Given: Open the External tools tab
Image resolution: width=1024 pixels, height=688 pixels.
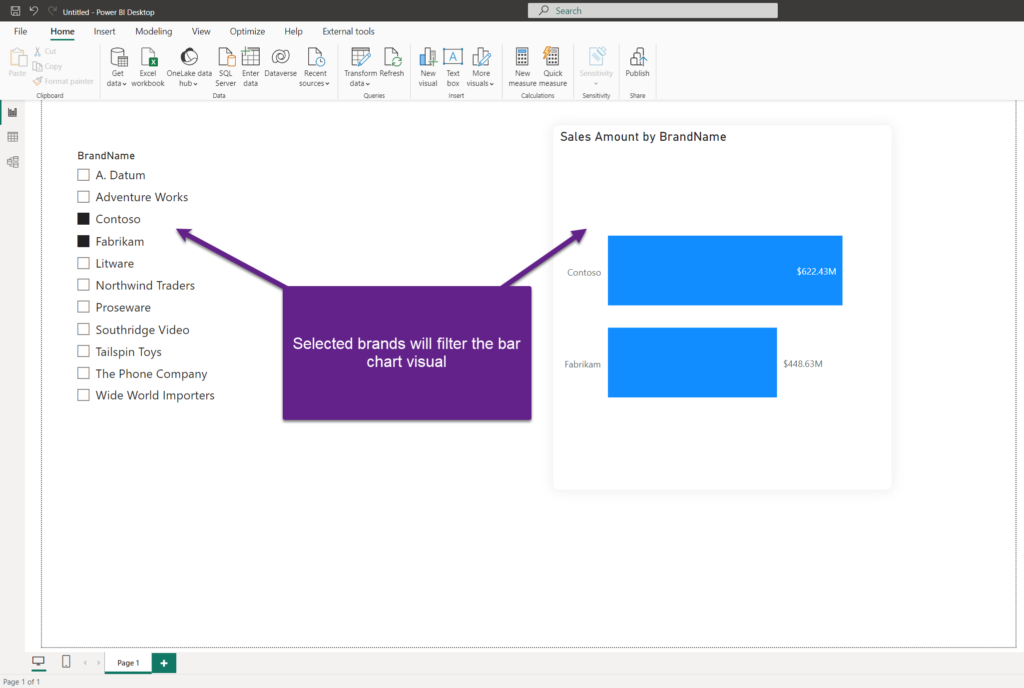Looking at the screenshot, I should click(348, 31).
